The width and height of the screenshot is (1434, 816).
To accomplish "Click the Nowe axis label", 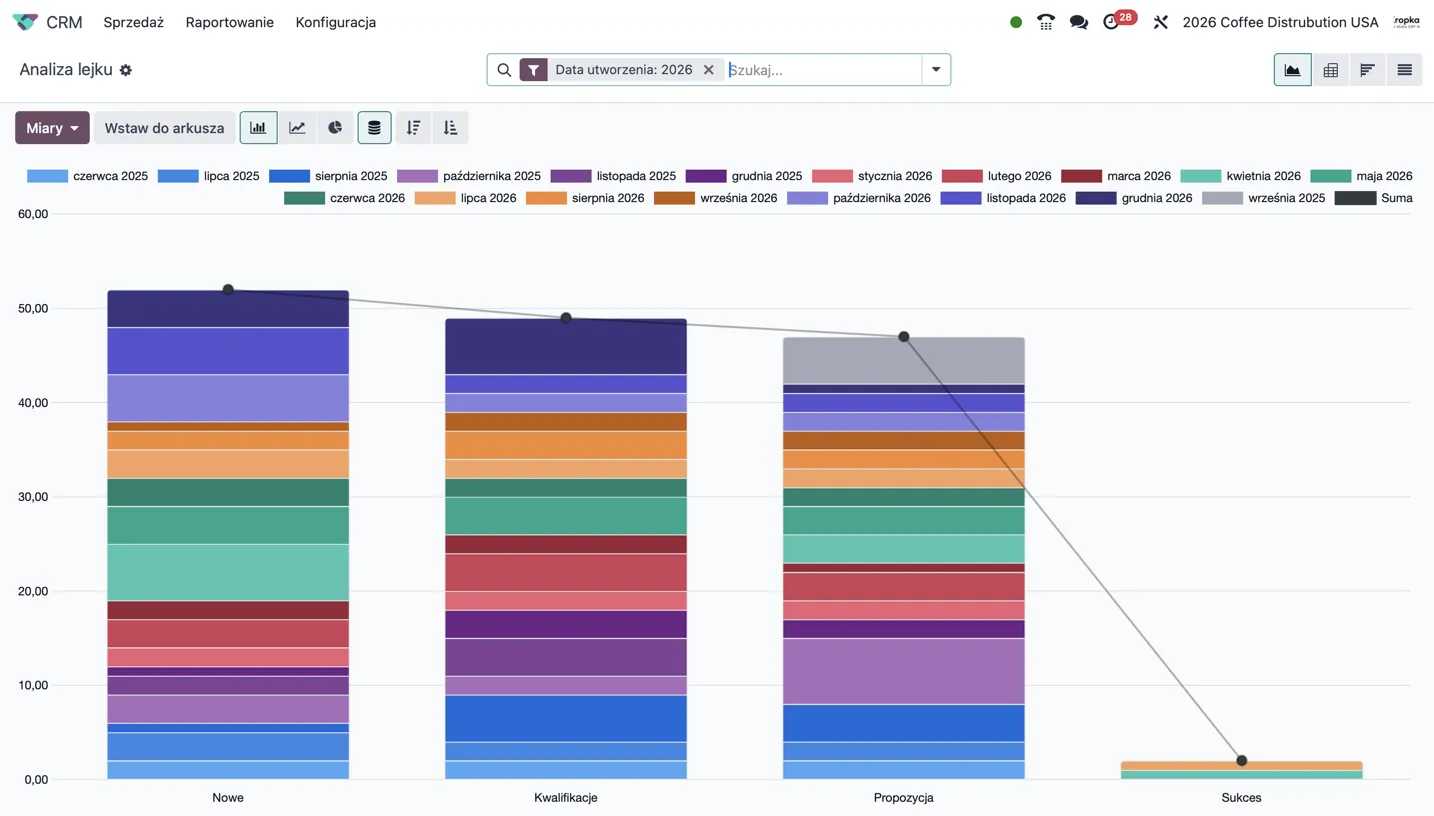I will click(x=228, y=798).
